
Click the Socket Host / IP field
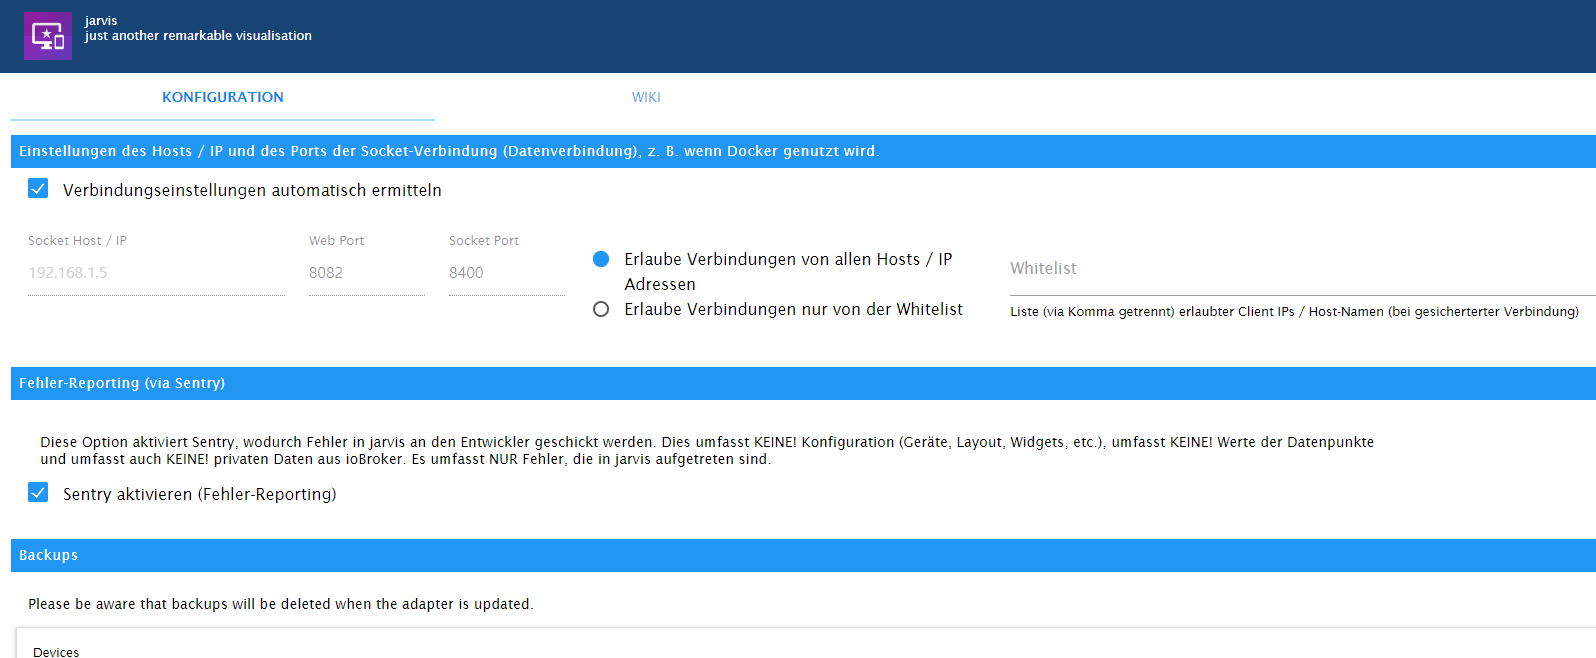pyautogui.click(x=156, y=273)
